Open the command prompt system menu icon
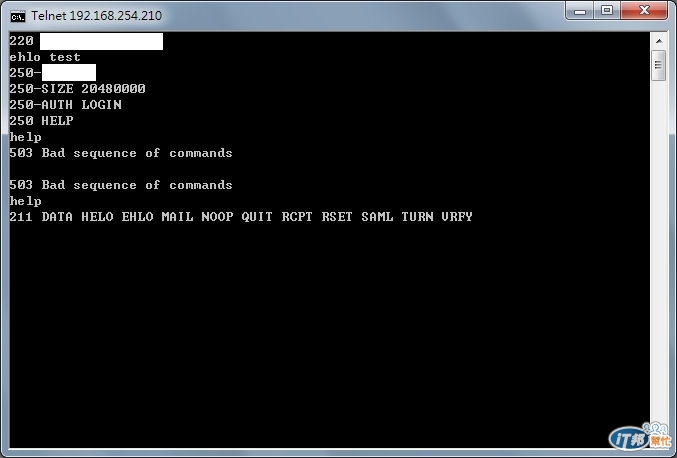The width and height of the screenshot is (677, 458). (18, 16)
